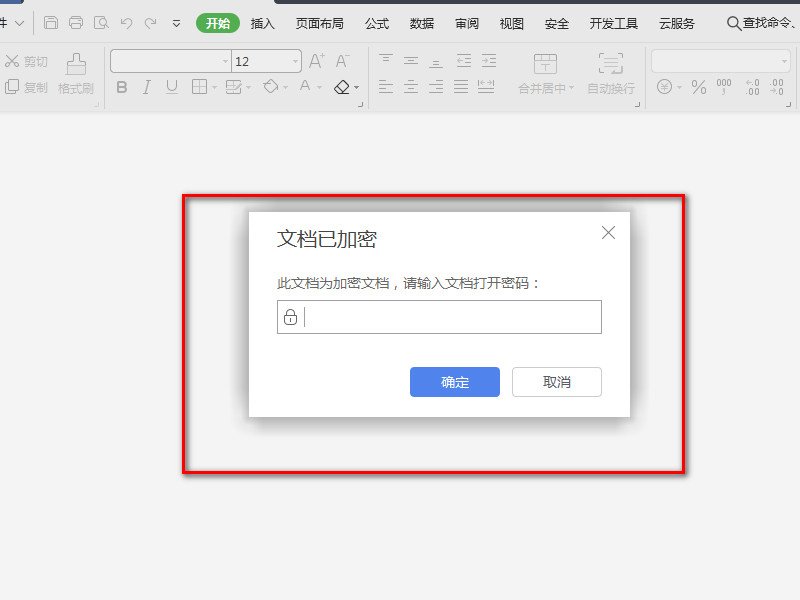This screenshot has width=800, height=600.
Task: Expand the border style dropdown
Action: (213, 88)
